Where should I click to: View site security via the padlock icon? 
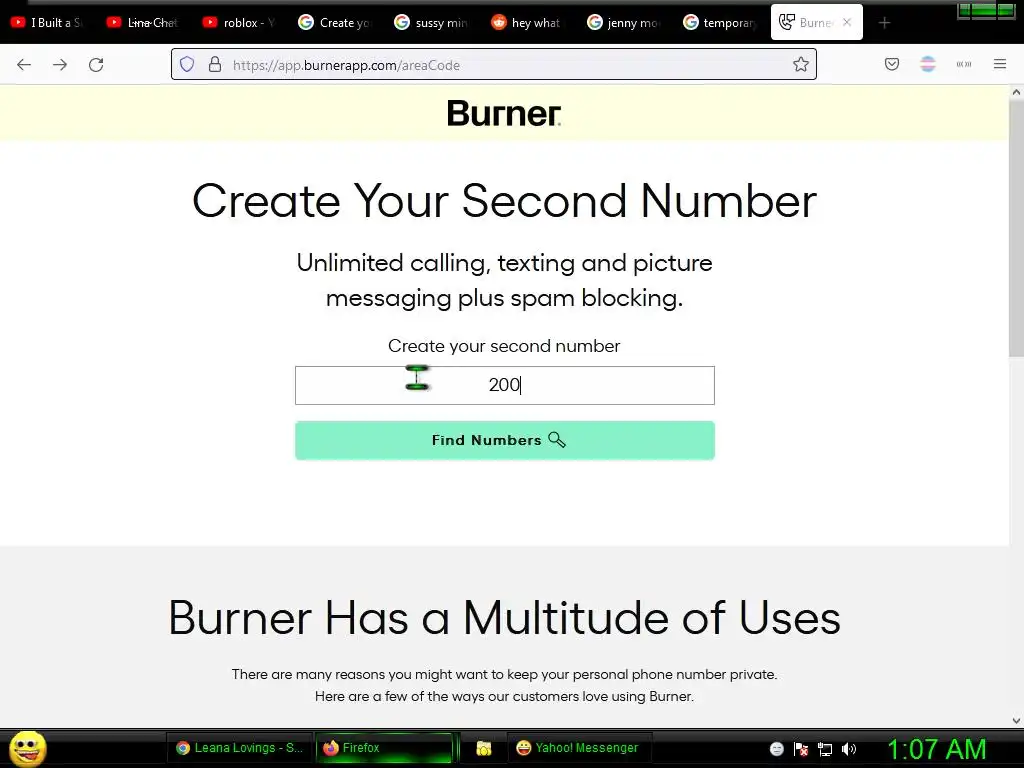[x=215, y=65]
